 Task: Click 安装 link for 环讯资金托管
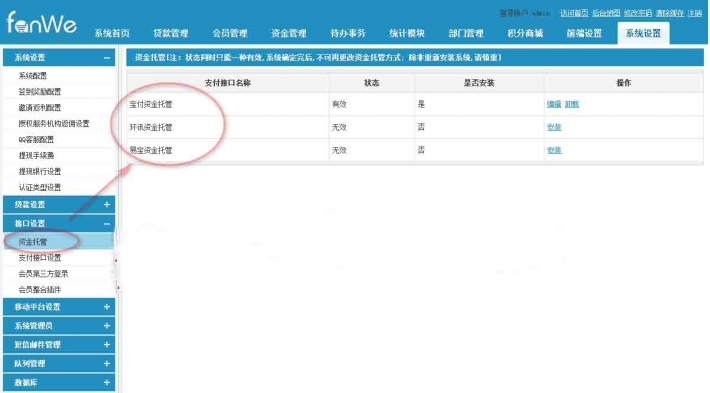(554, 127)
